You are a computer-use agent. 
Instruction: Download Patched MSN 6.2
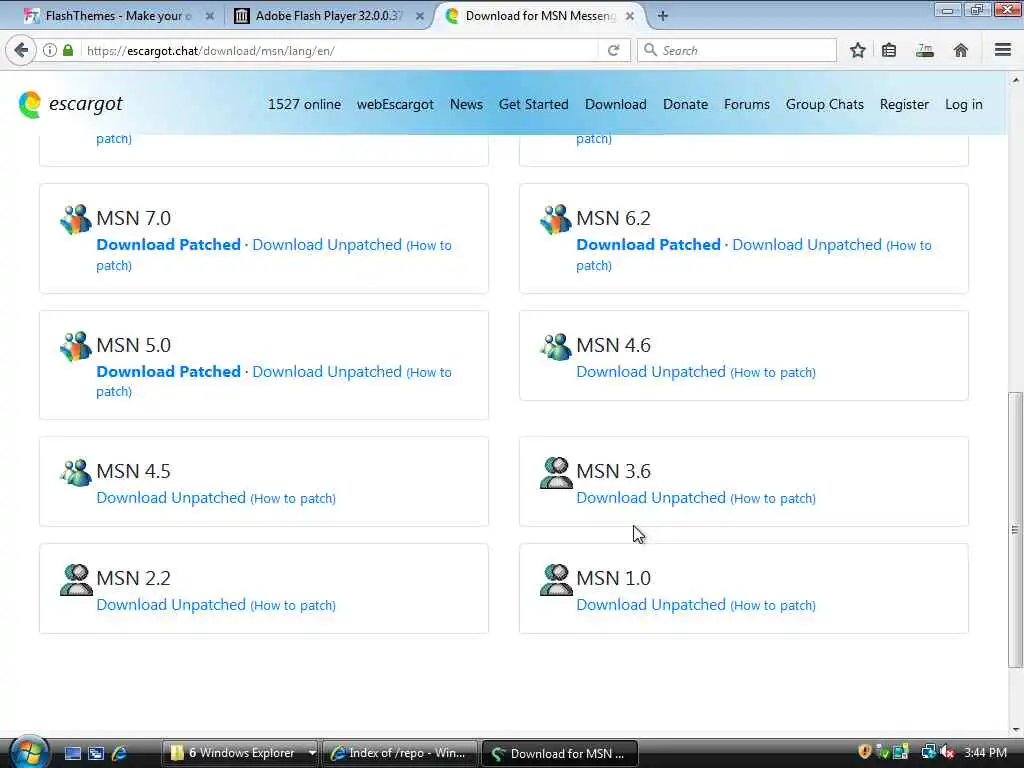point(648,244)
